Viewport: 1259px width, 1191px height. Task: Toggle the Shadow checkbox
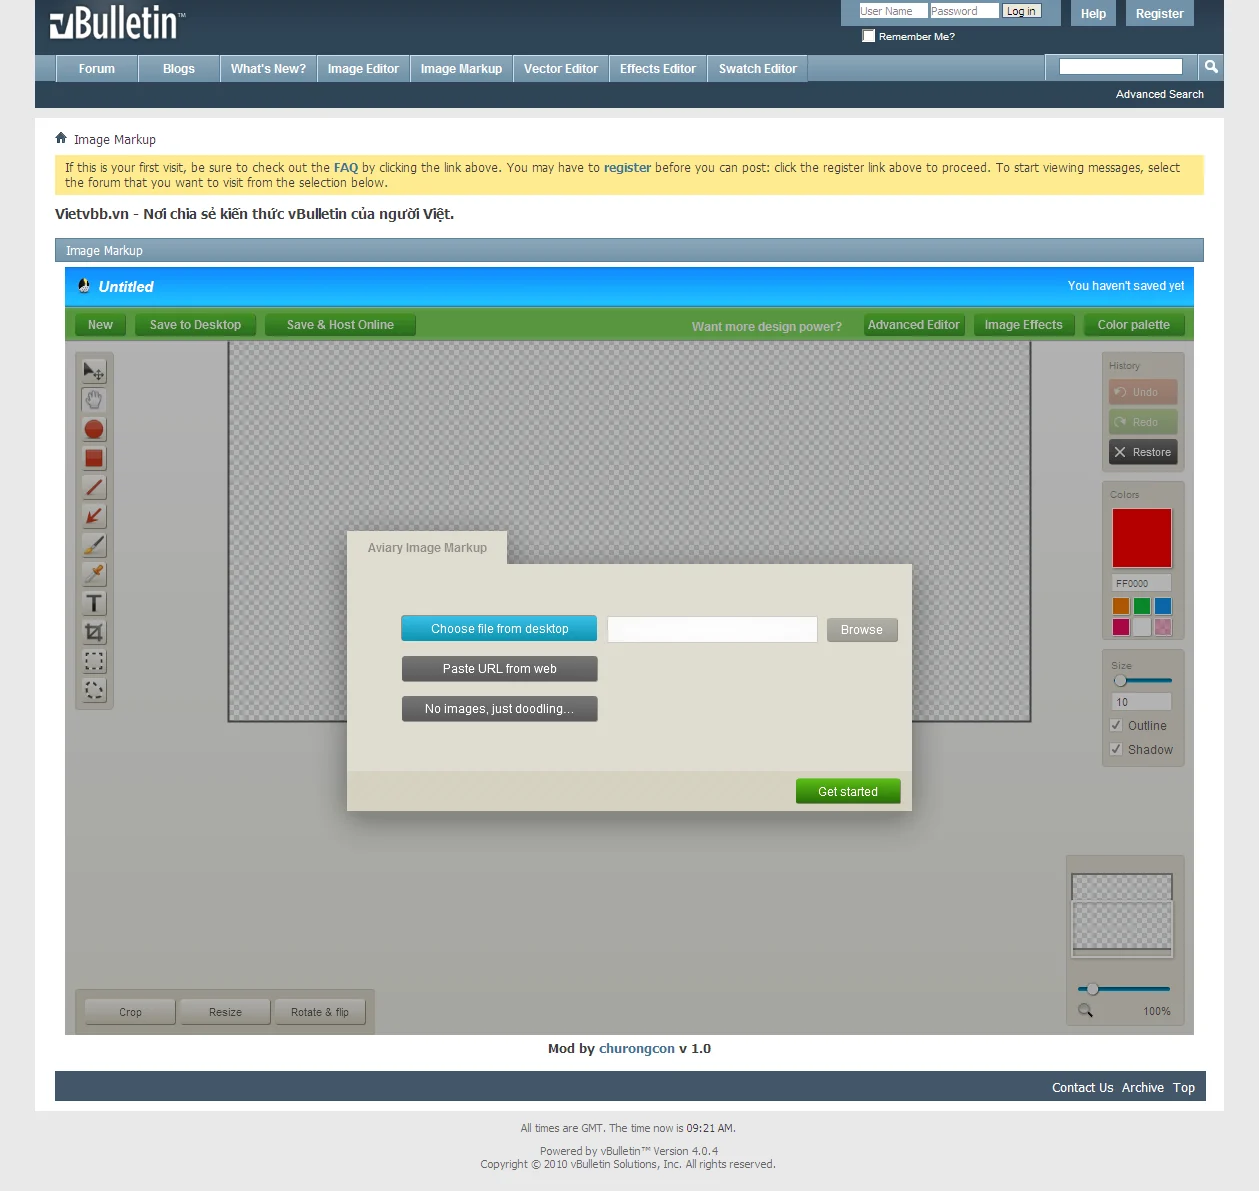pos(1116,749)
